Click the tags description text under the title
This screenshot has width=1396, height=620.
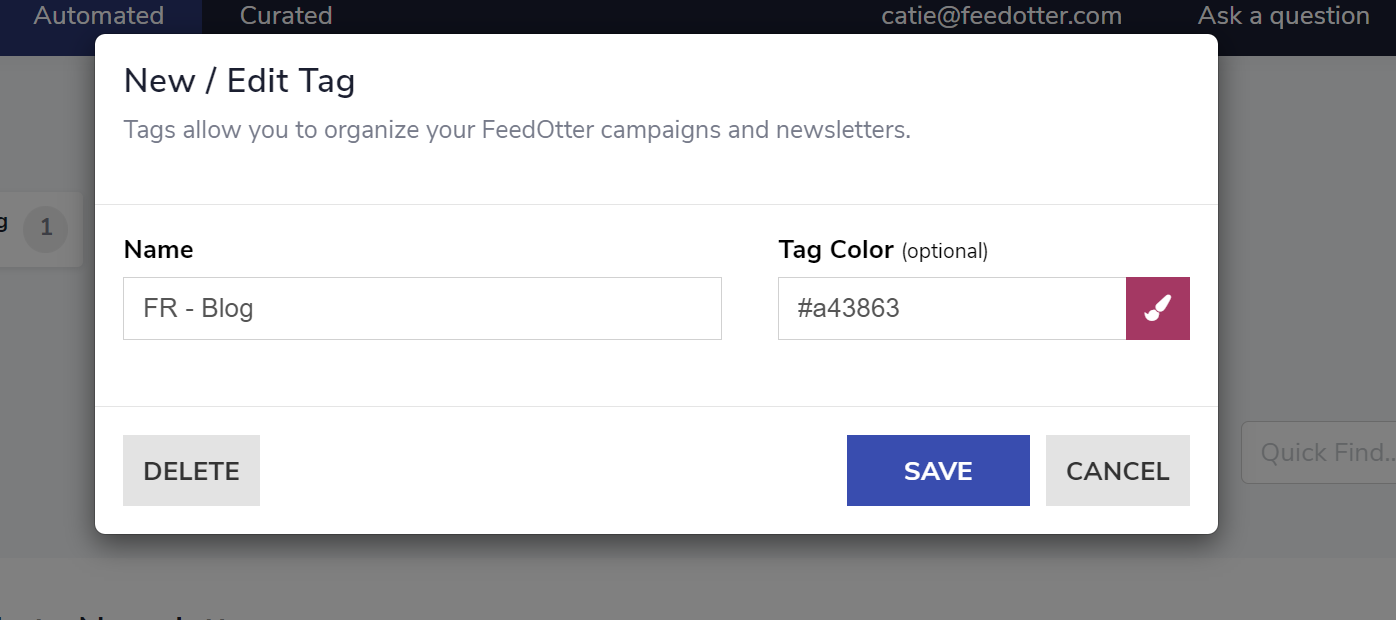click(517, 130)
